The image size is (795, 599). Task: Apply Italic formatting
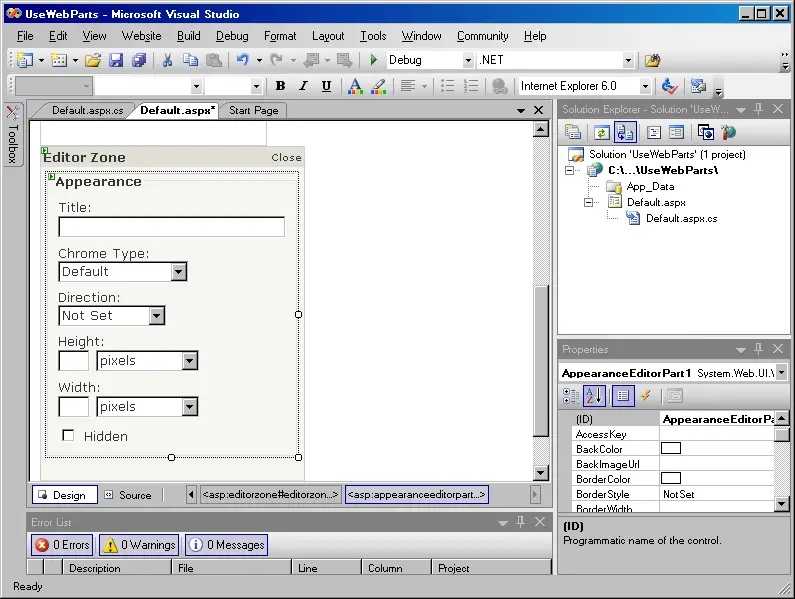pyautogui.click(x=303, y=86)
